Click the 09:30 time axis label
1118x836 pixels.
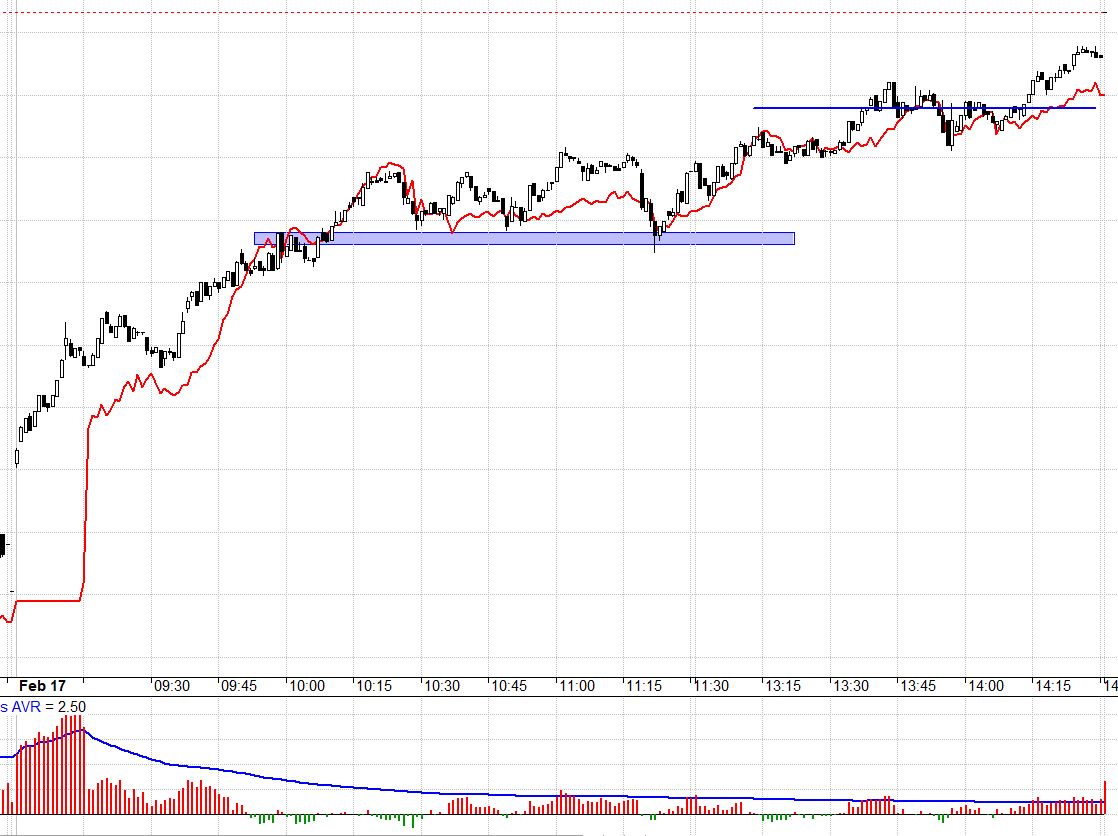172,686
